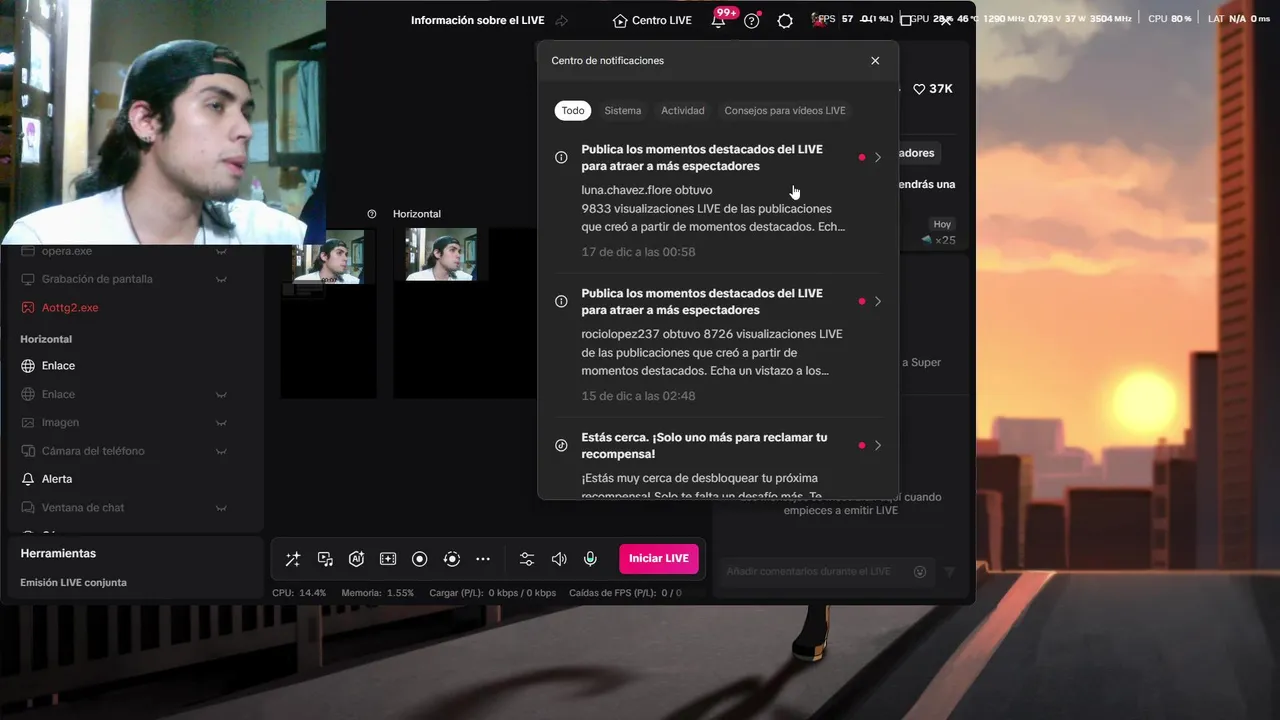Click the 37K likes heart counter
The width and height of the screenshot is (1280, 720).
click(932, 89)
